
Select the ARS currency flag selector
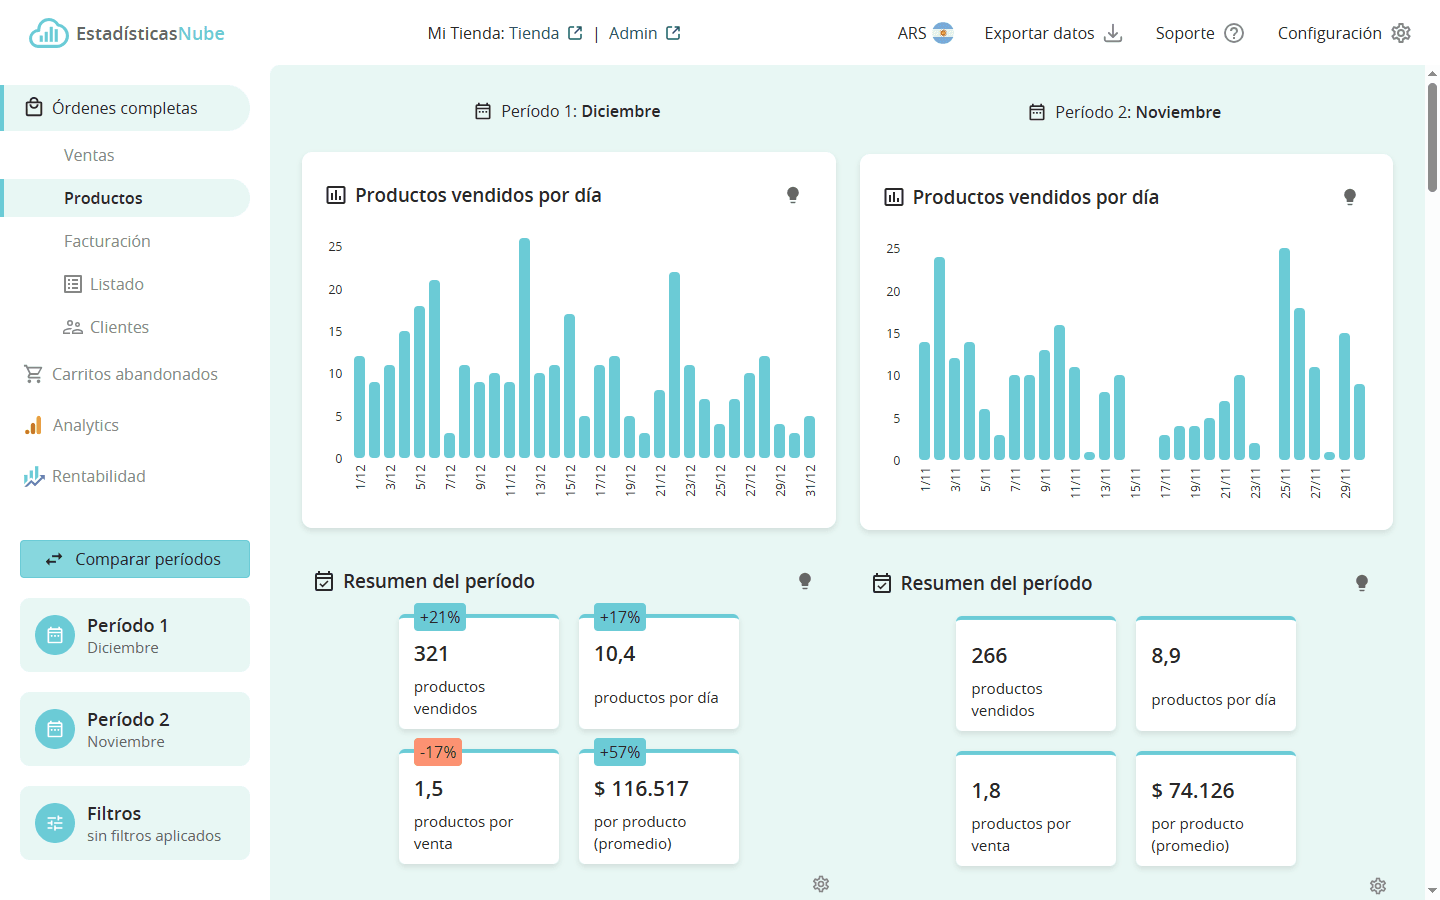point(942,33)
